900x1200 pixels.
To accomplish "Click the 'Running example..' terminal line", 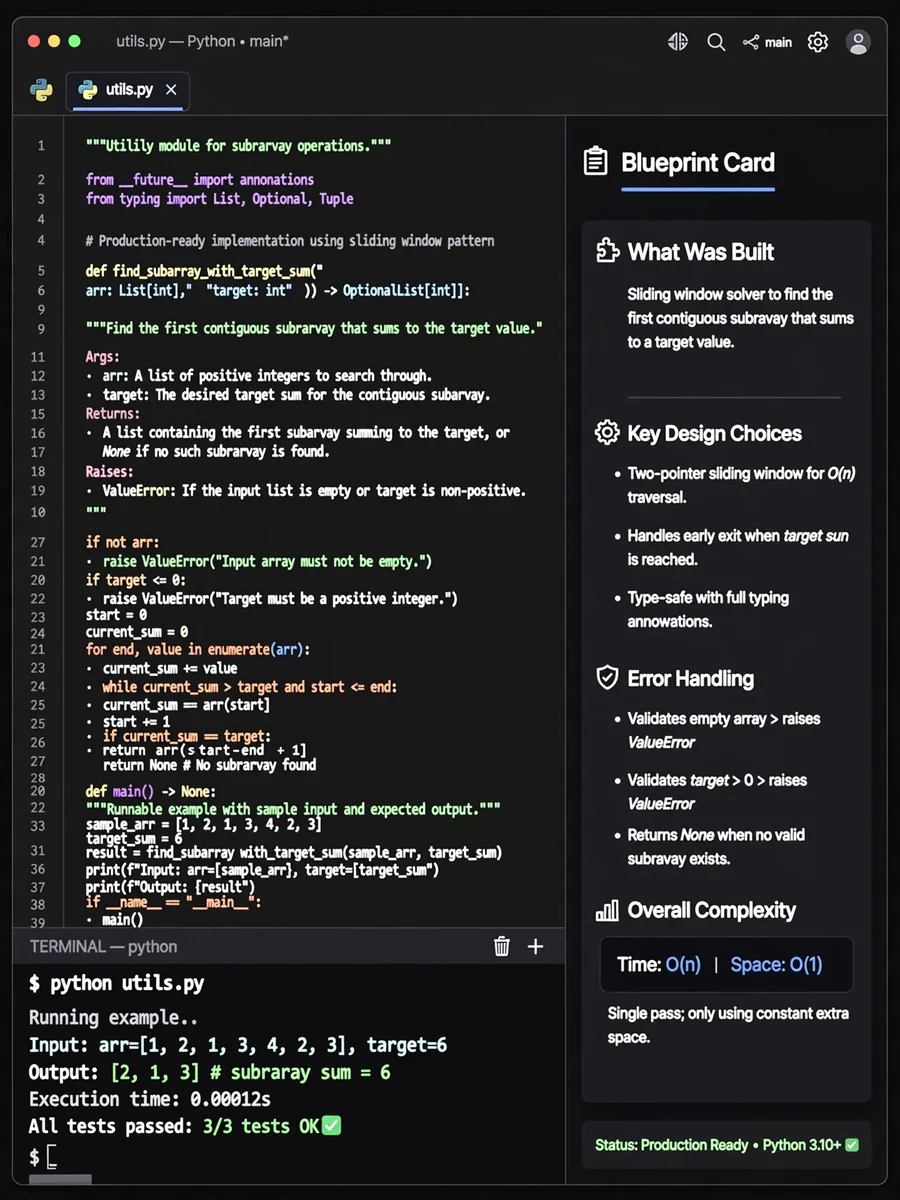I will 113,1019.
